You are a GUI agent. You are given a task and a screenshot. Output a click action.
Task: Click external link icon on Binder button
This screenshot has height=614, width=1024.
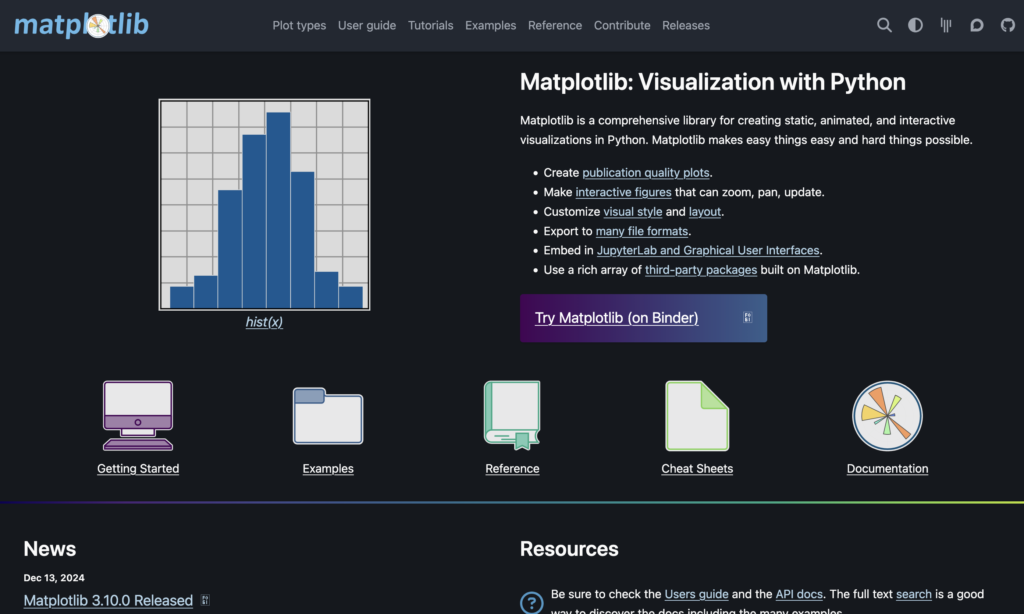pyautogui.click(x=748, y=317)
